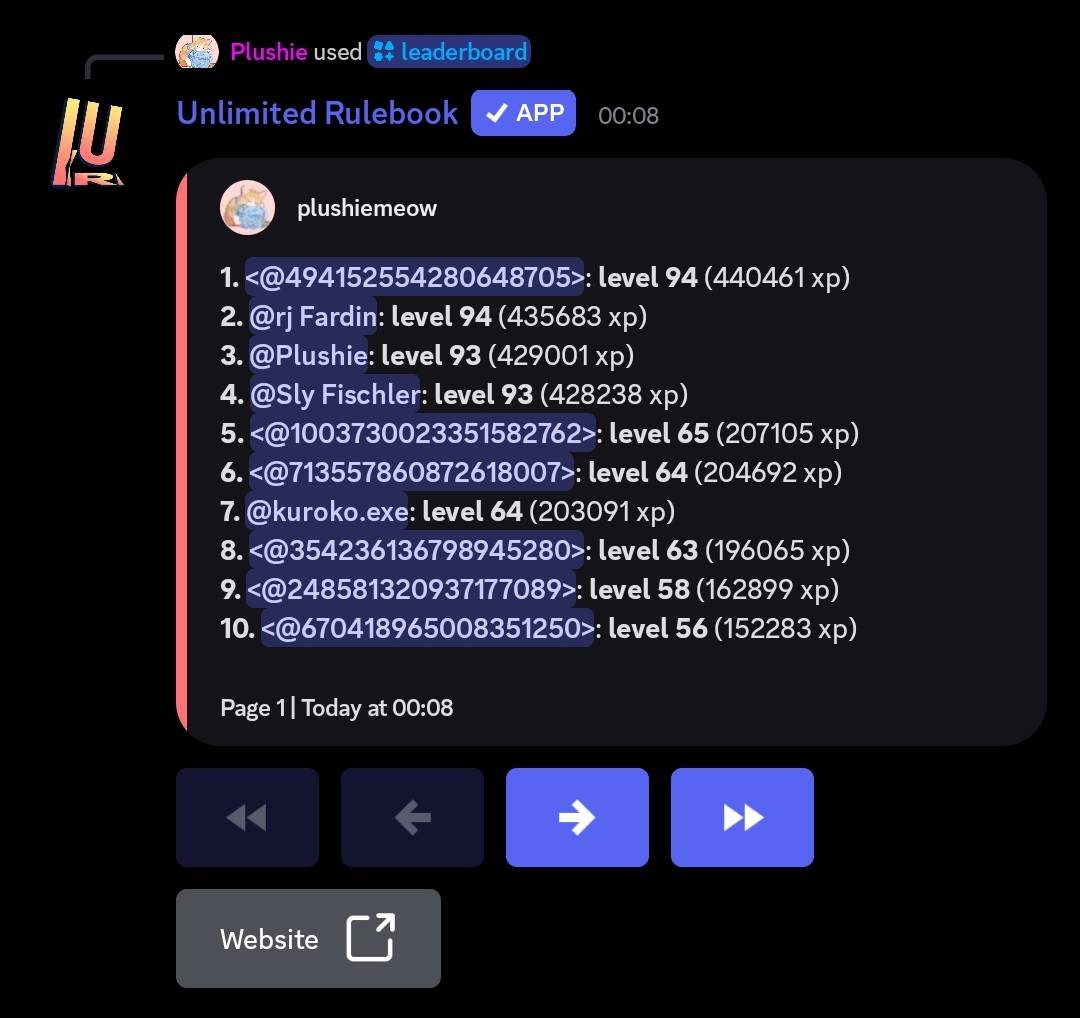Screen dimensions: 1080x1018
Task: Click plushiemeow embed author name
Action: (x=367, y=208)
